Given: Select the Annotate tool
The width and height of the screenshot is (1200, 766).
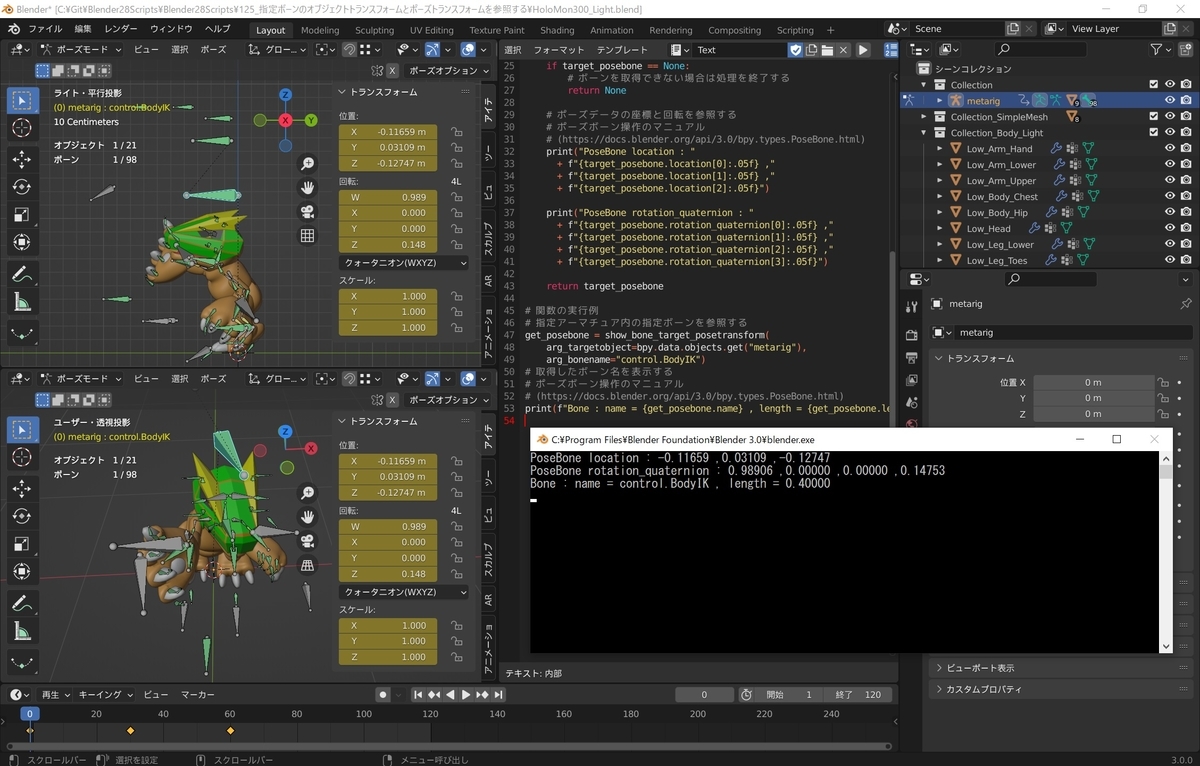Looking at the screenshot, I should coord(22,268).
